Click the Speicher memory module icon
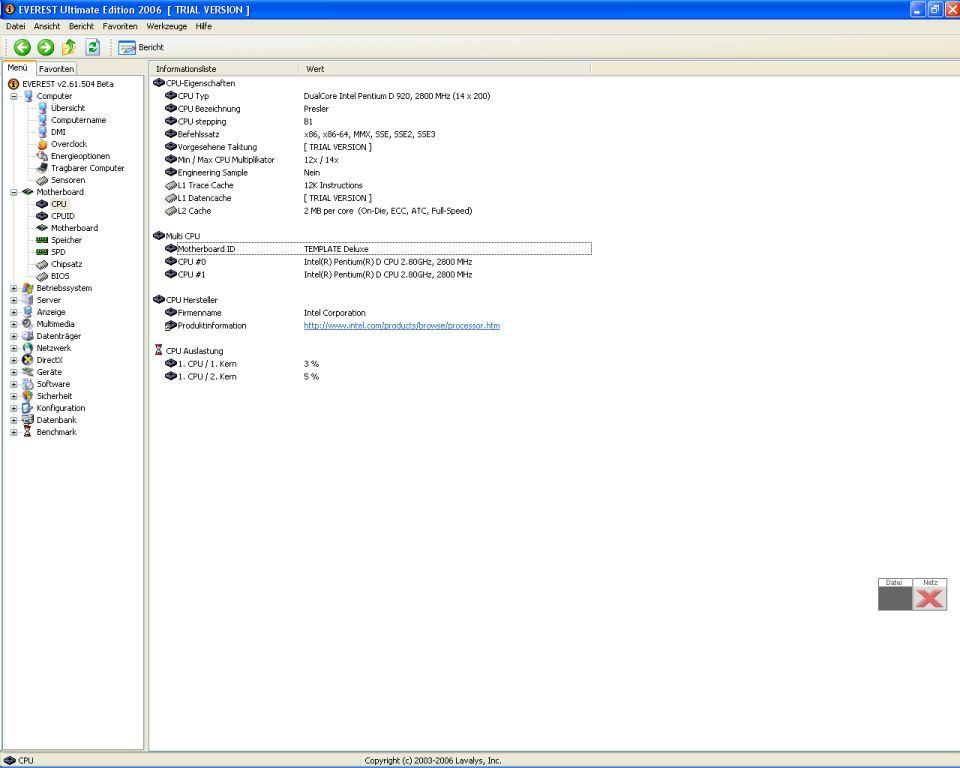 (x=42, y=240)
